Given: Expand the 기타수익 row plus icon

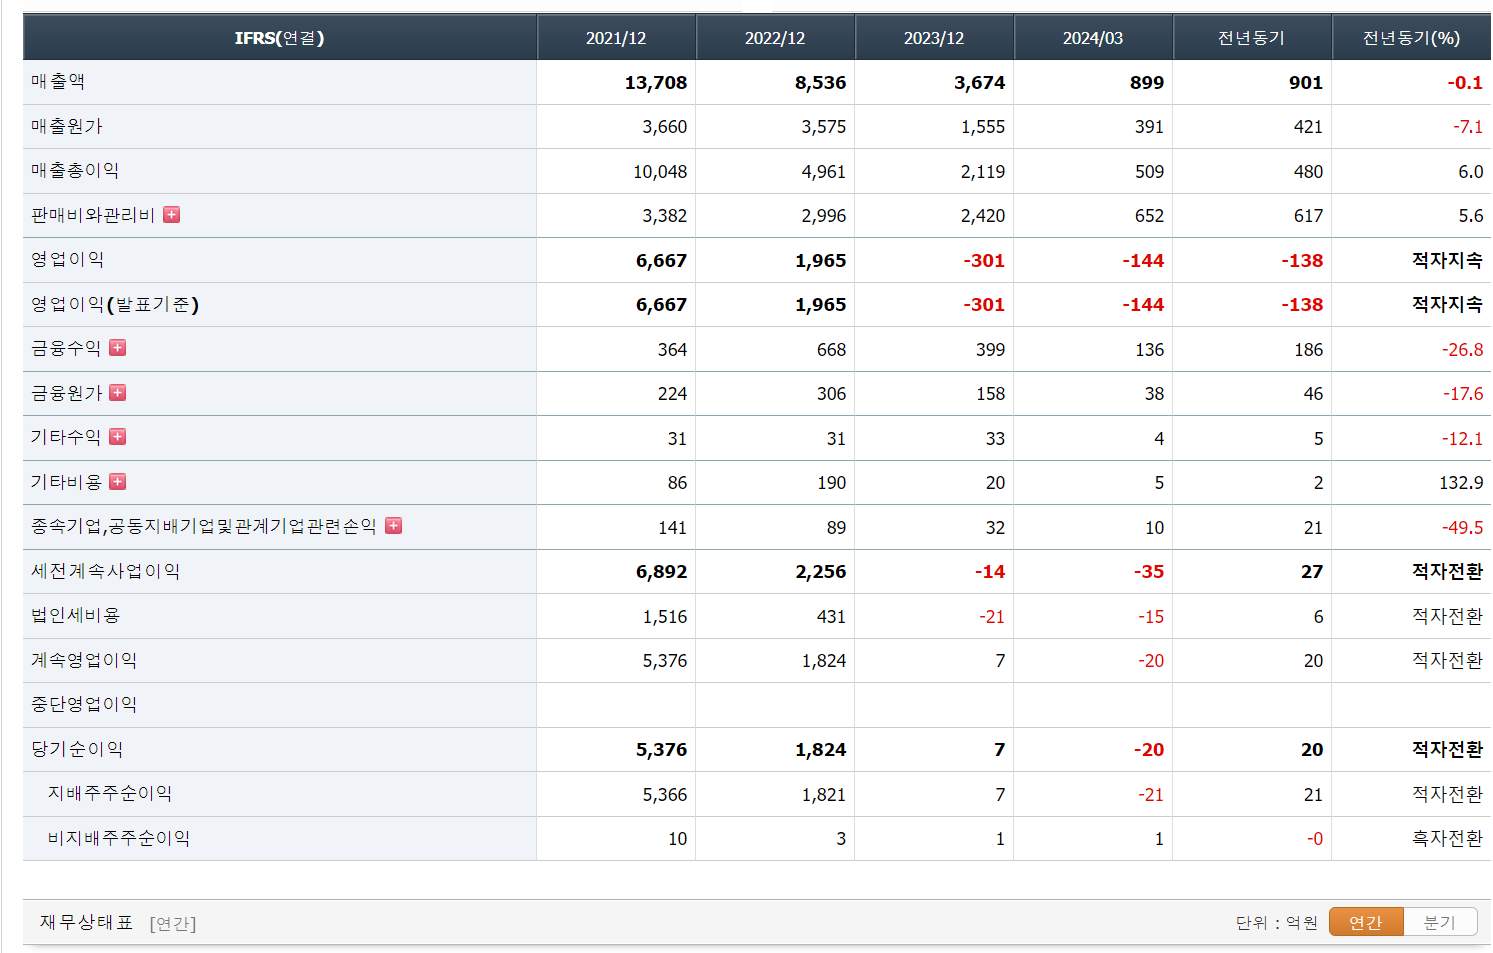Looking at the screenshot, I should (x=118, y=437).
